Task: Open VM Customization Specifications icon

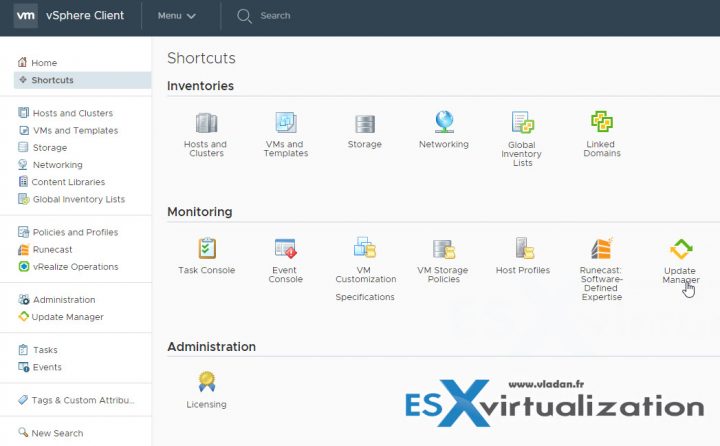Action: pyautogui.click(x=364, y=249)
